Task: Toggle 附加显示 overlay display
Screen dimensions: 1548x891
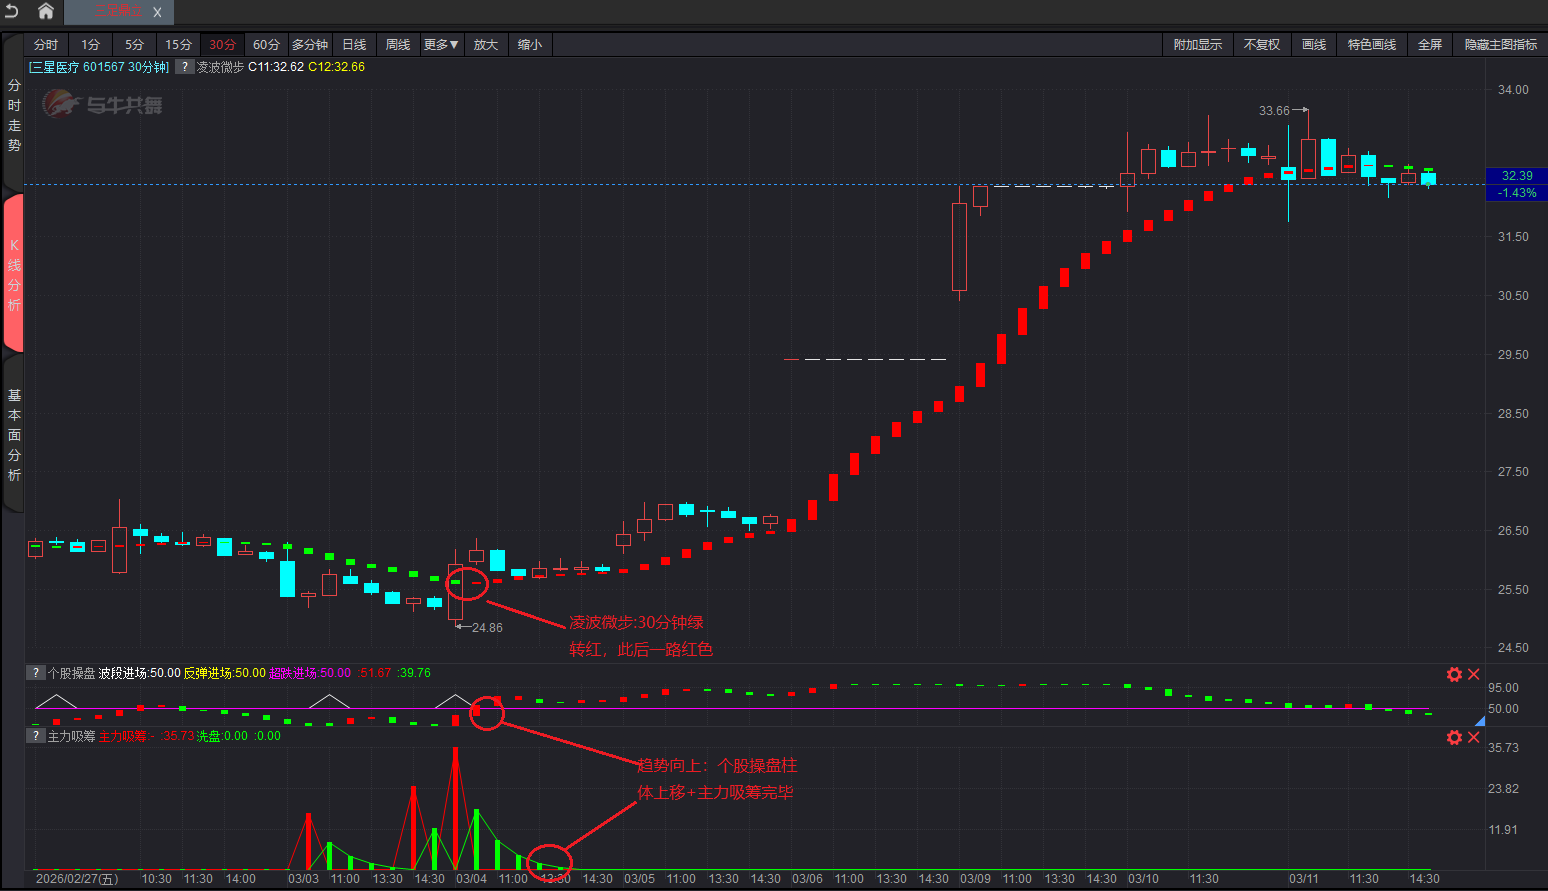Action: pyautogui.click(x=1197, y=45)
